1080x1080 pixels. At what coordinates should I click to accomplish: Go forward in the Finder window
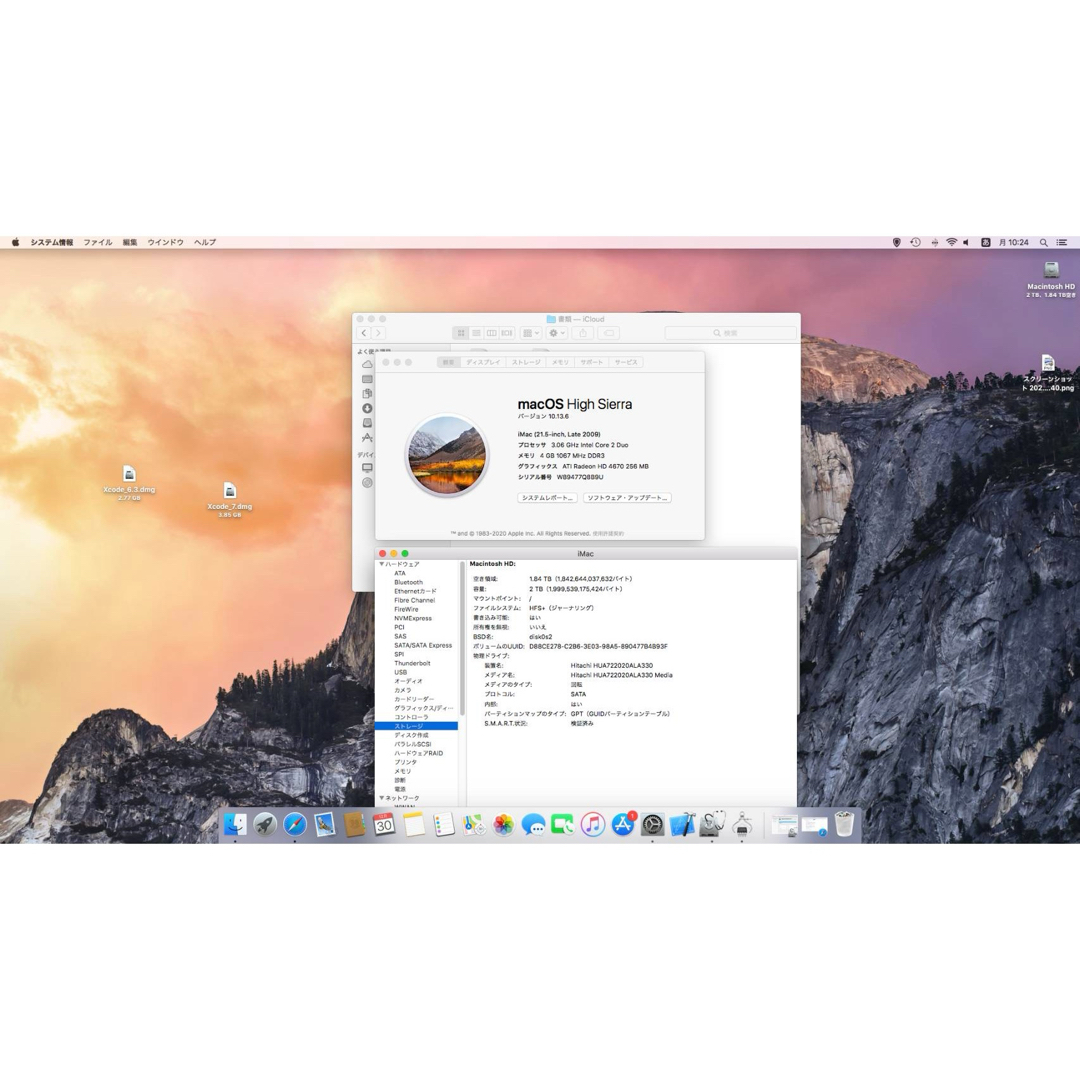point(378,333)
